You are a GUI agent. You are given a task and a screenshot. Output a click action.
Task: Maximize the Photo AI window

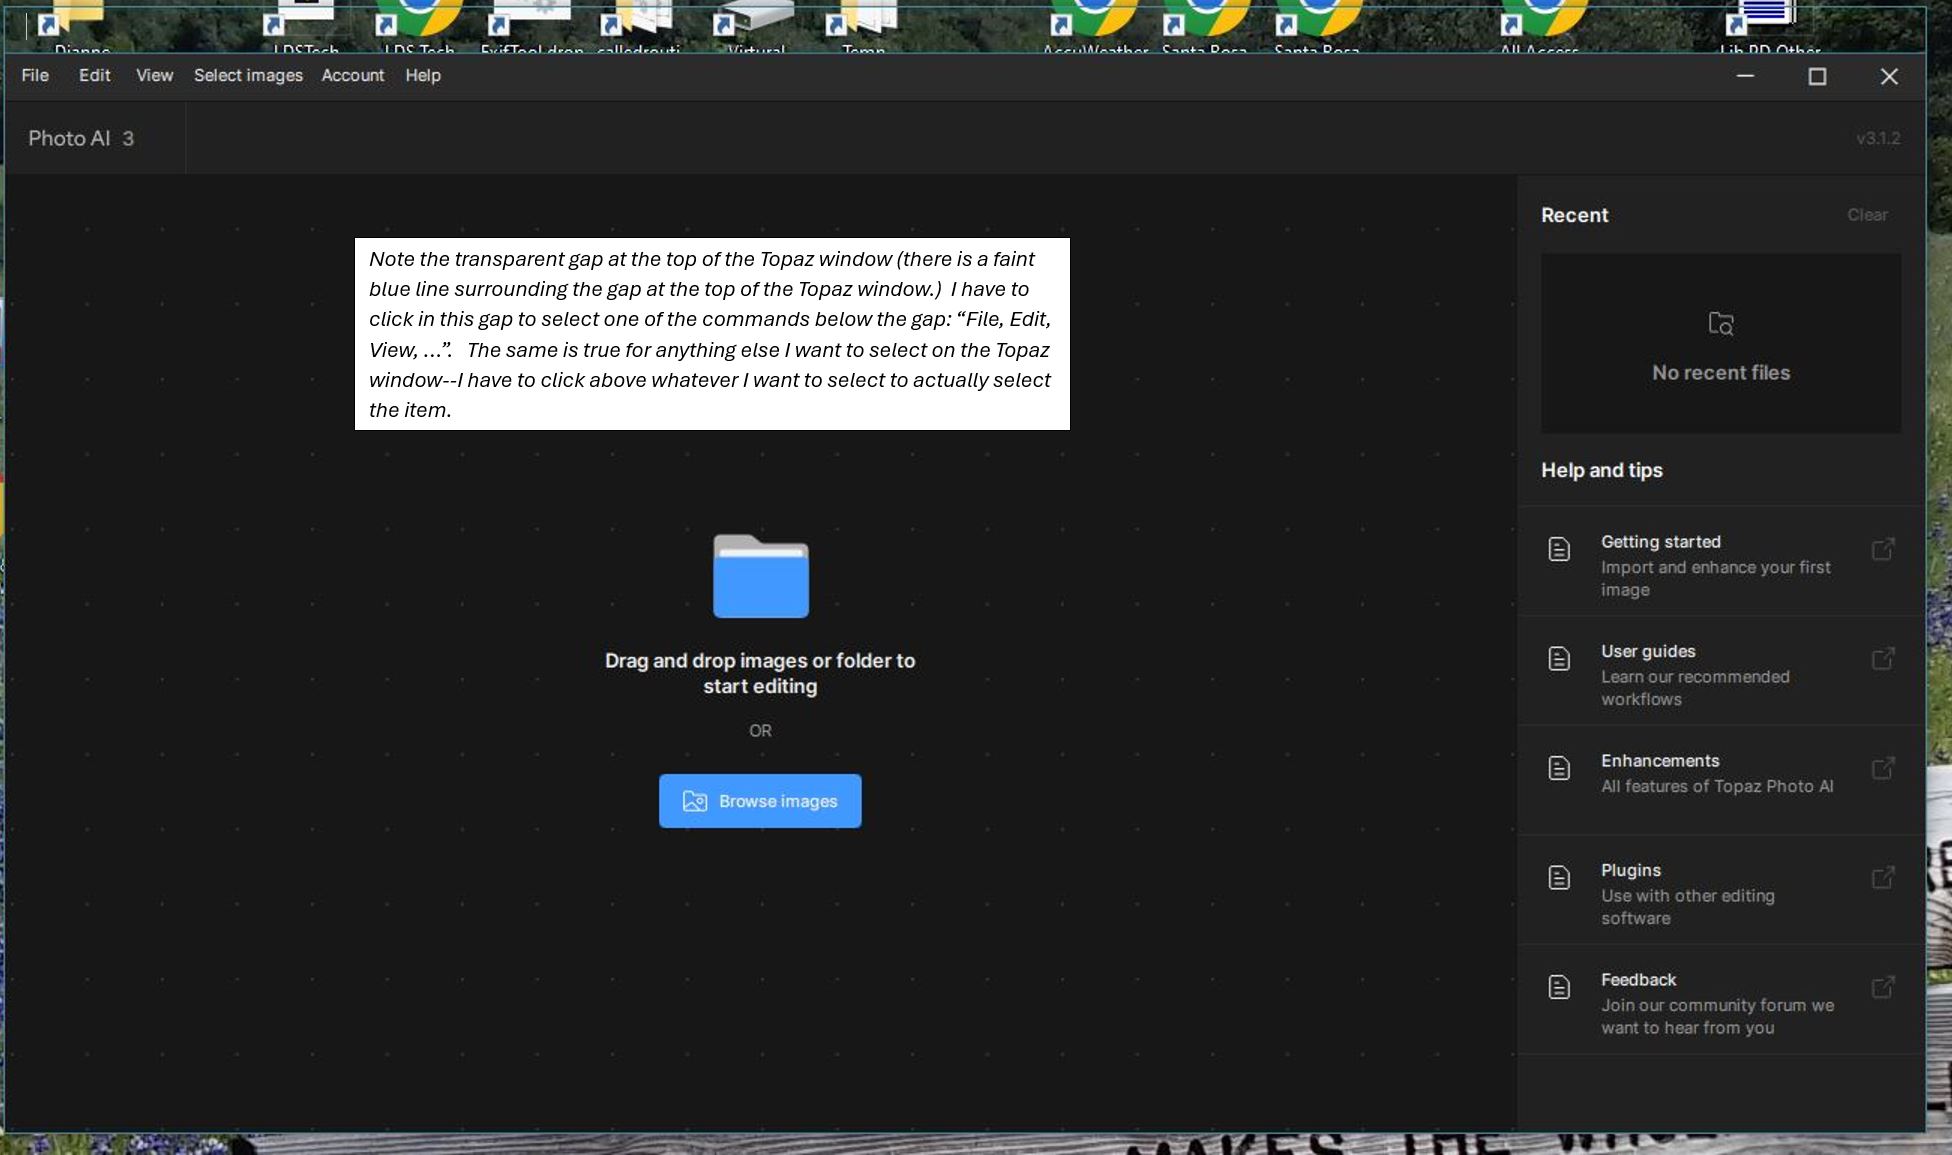(1817, 77)
